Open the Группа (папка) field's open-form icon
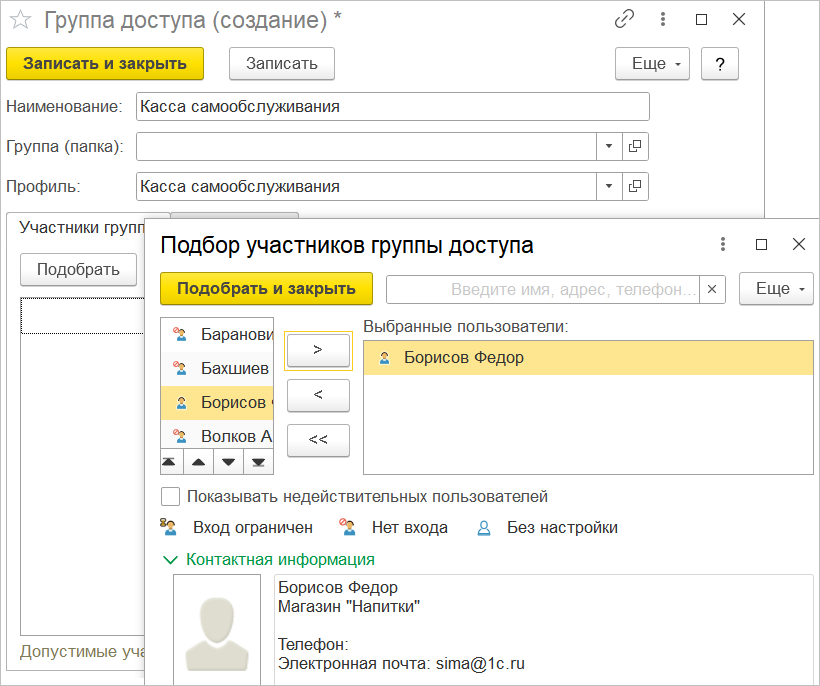This screenshot has height=686, width=820. (x=635, y=146)
